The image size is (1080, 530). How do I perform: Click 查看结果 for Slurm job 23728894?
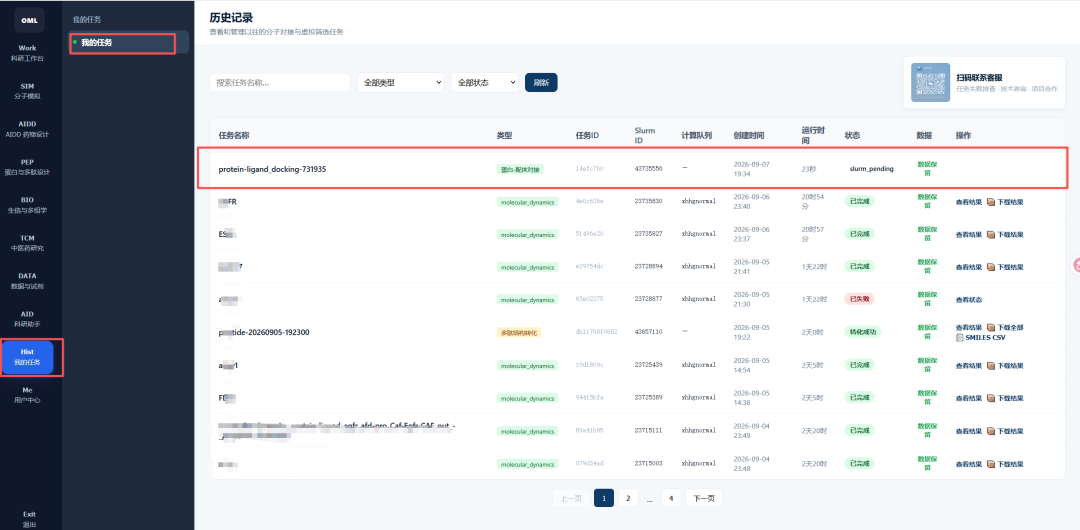968,267
